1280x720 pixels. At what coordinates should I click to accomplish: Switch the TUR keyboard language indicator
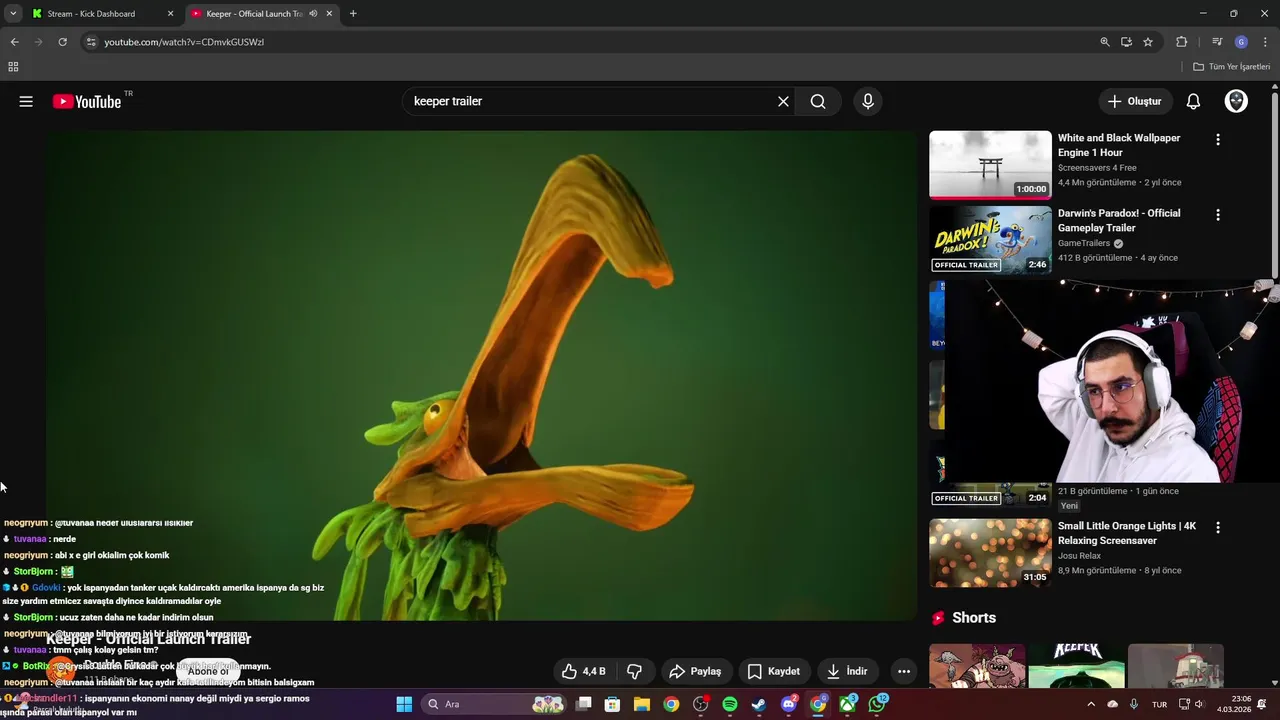[1159, 704]
